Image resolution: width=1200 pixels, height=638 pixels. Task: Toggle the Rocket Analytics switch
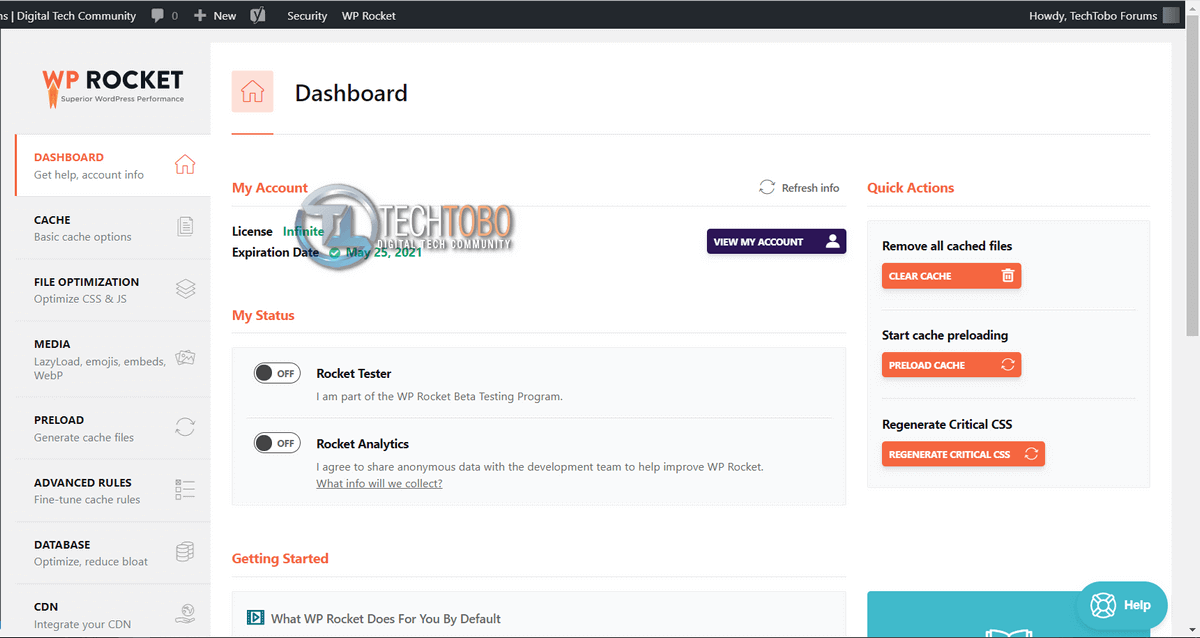277,443
